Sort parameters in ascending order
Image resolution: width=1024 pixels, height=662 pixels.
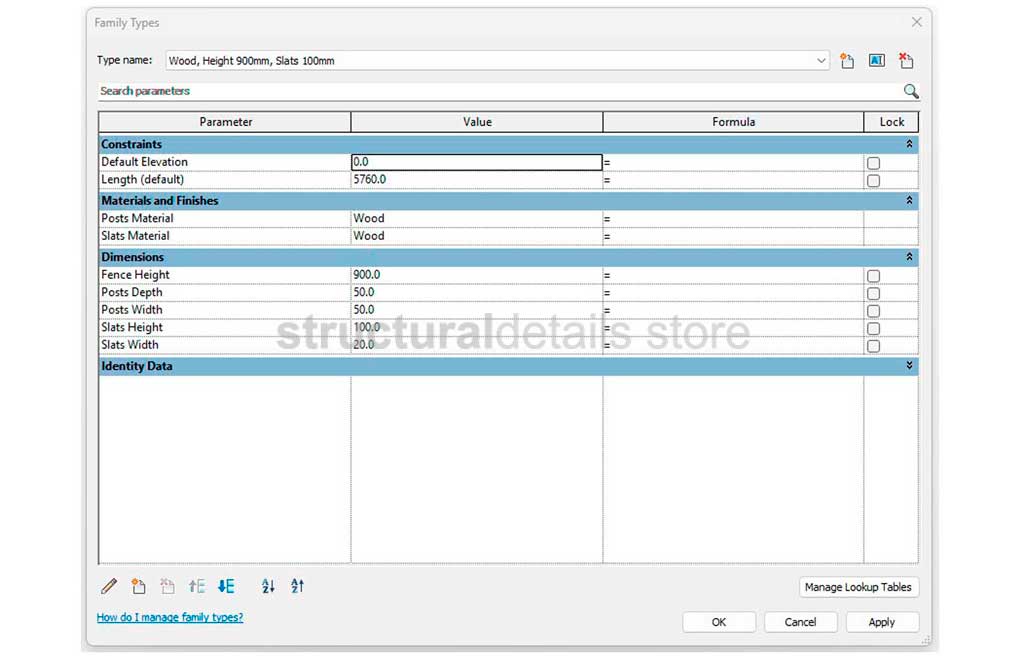(x=268, y=587)
